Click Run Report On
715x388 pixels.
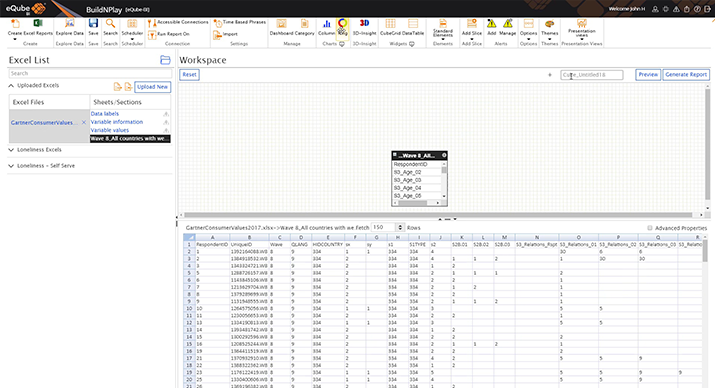168,34
